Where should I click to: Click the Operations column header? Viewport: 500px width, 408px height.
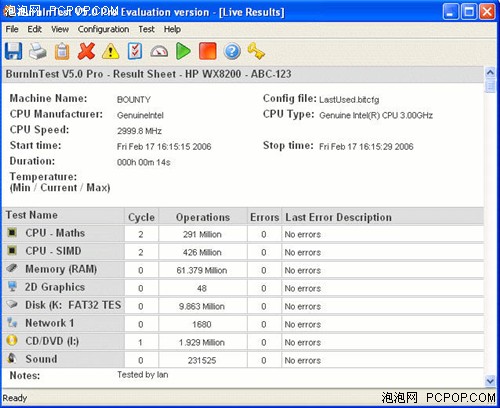(203, 217)
